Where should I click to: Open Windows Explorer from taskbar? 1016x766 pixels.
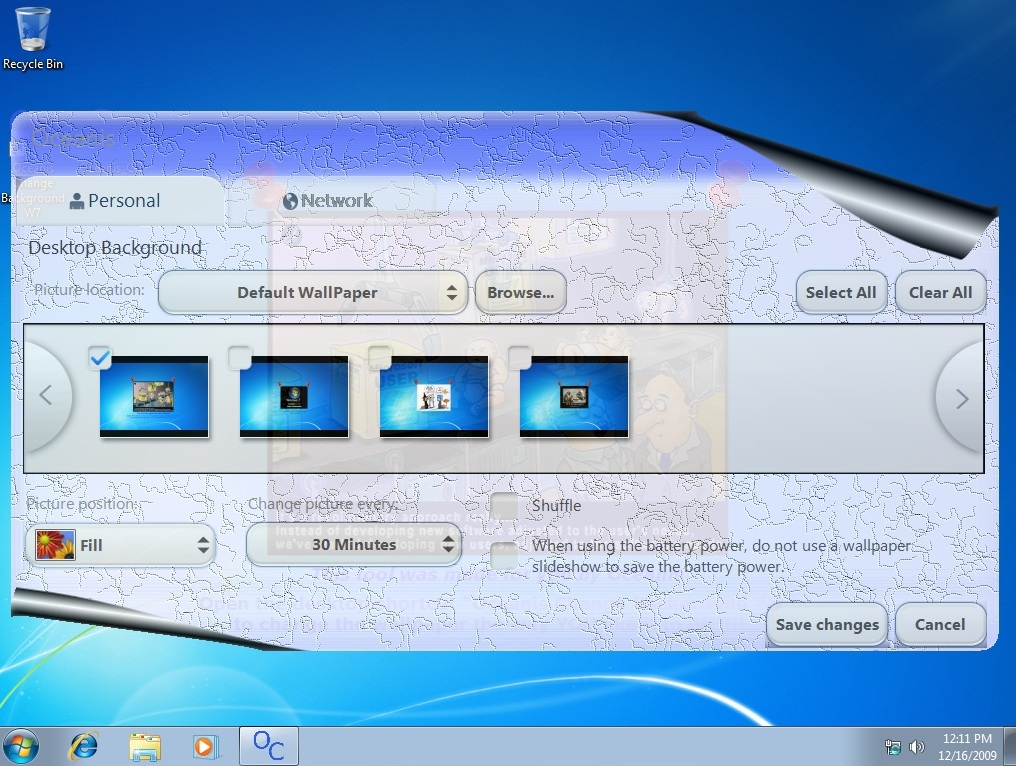[x=144, y=747]
